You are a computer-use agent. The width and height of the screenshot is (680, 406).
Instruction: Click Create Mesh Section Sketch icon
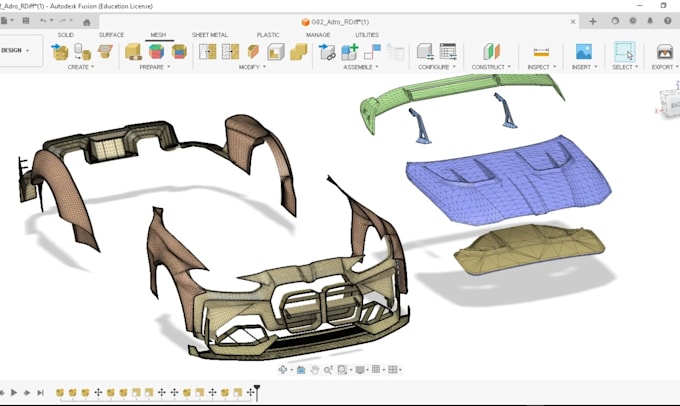click(x=105, y=51)
